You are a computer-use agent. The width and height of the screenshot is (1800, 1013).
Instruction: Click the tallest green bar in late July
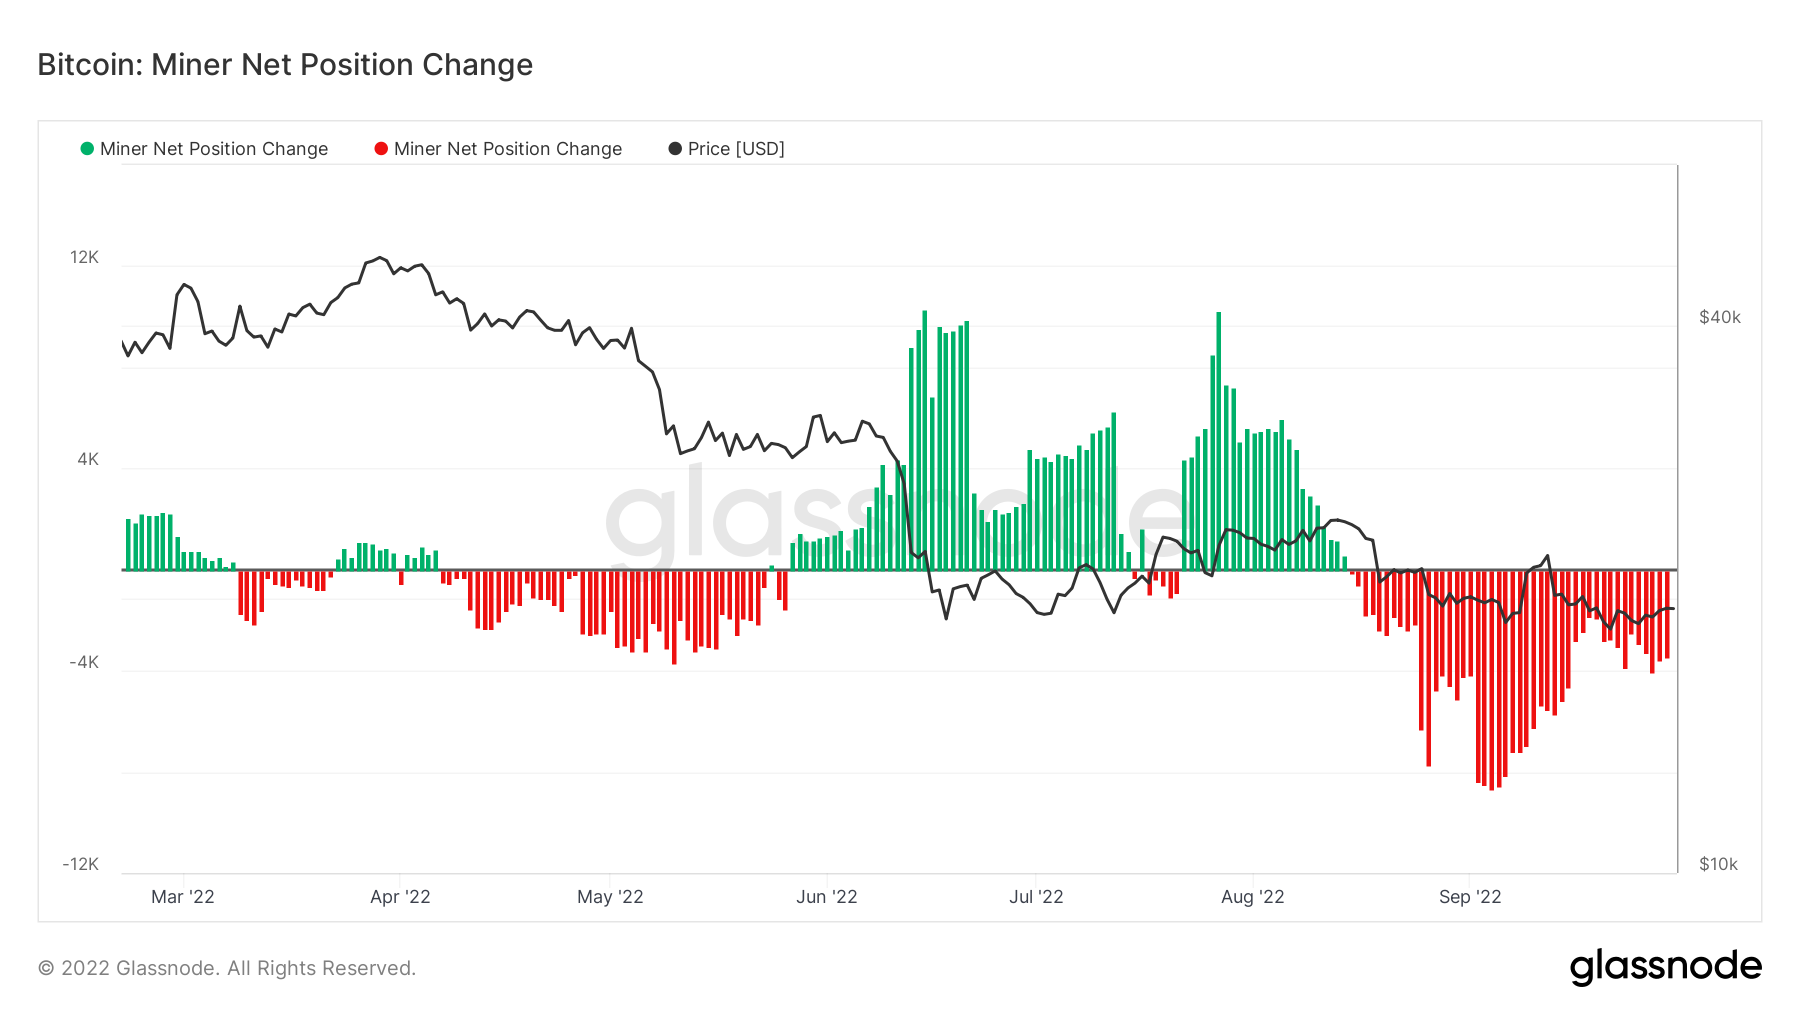coord(1218,441)
